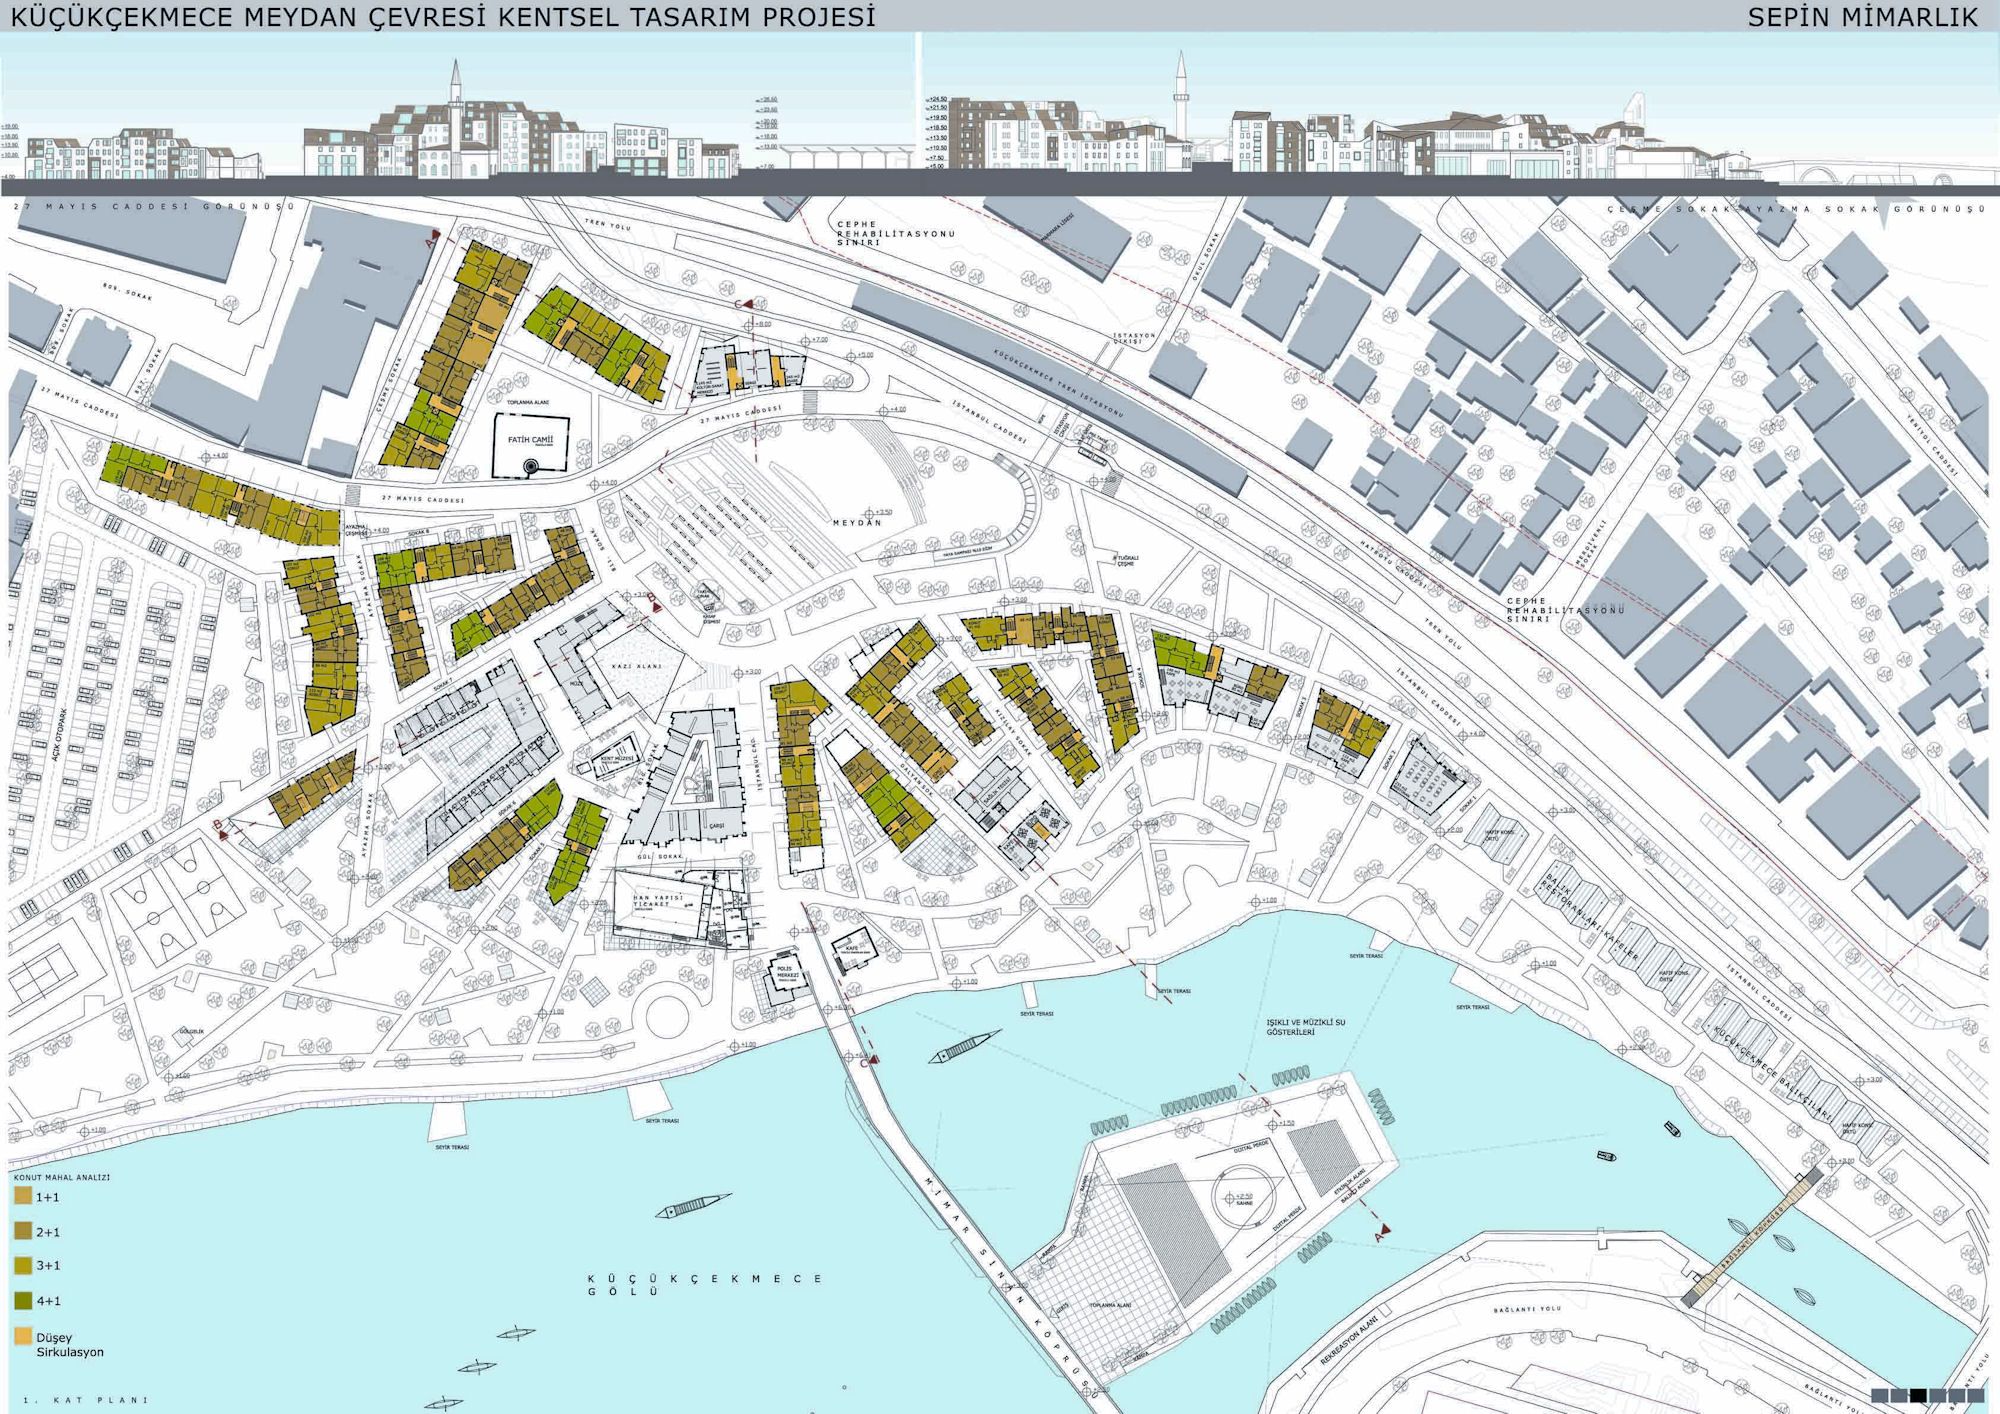2000x1414 pixels.
Task: Click the İSTASYON DİKİŞİ label
Action: tap(1134, 338)
